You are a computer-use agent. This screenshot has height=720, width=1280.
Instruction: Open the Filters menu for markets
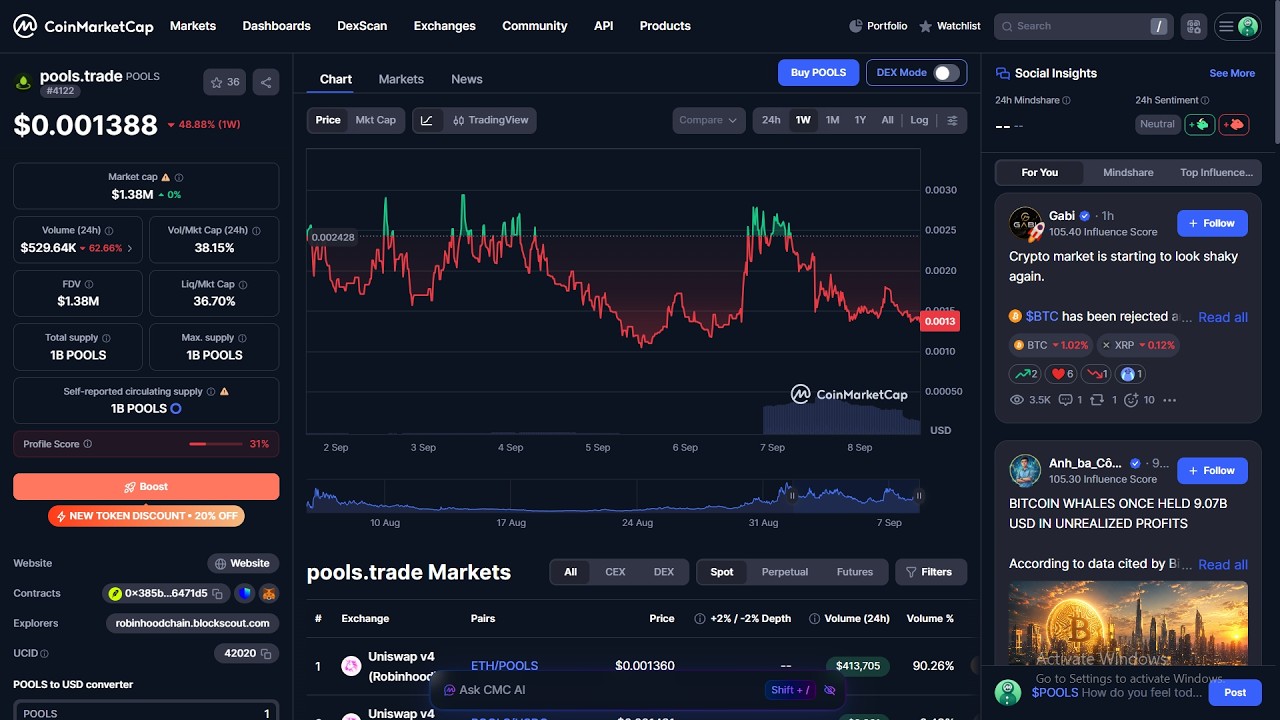point(930,572)
